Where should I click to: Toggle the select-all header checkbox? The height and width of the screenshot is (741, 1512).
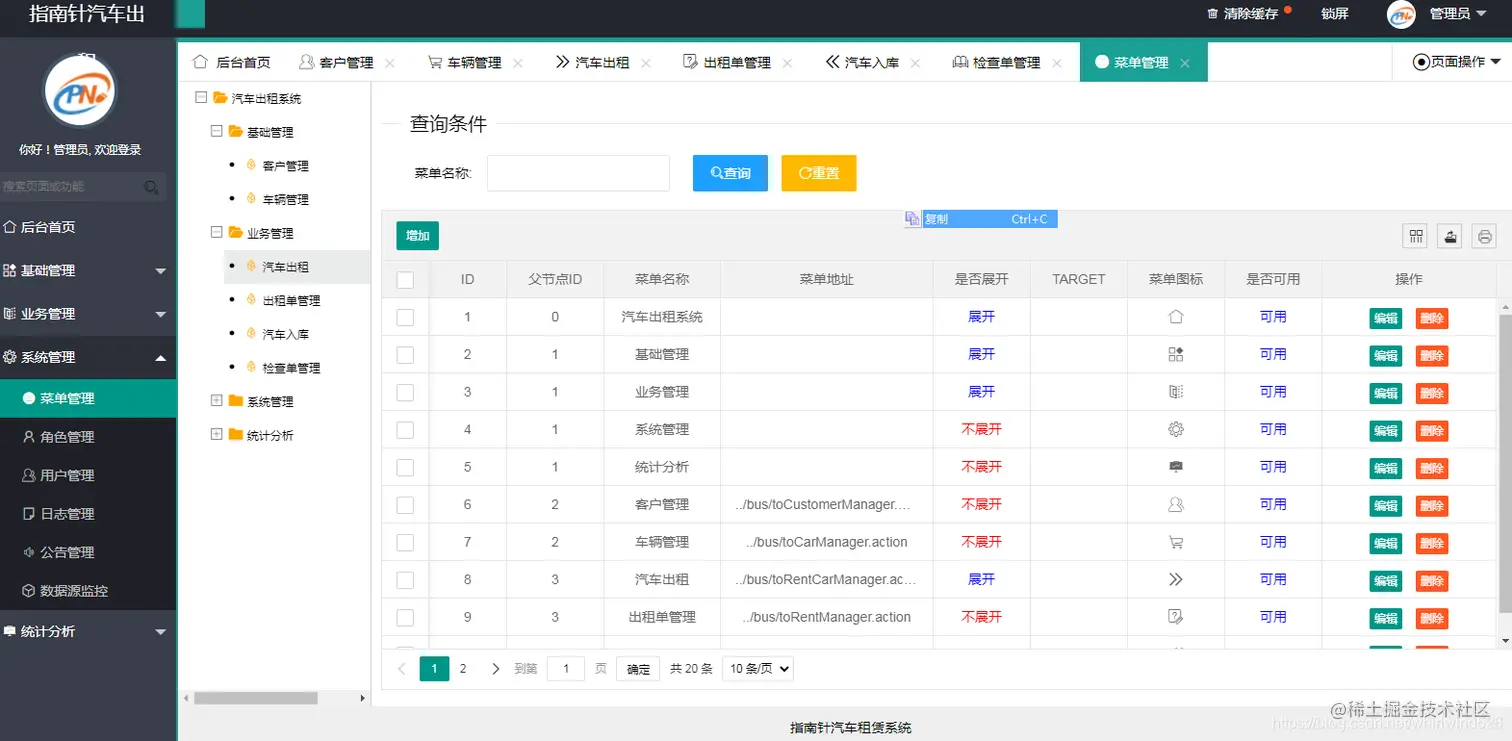pyautogui.click(x=405, y=280)
